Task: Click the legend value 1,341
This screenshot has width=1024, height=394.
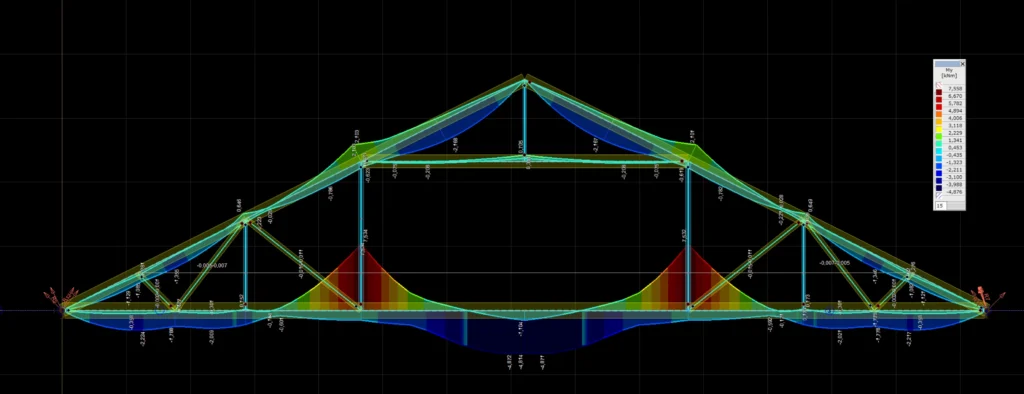Action: click(x=955, y=140)
